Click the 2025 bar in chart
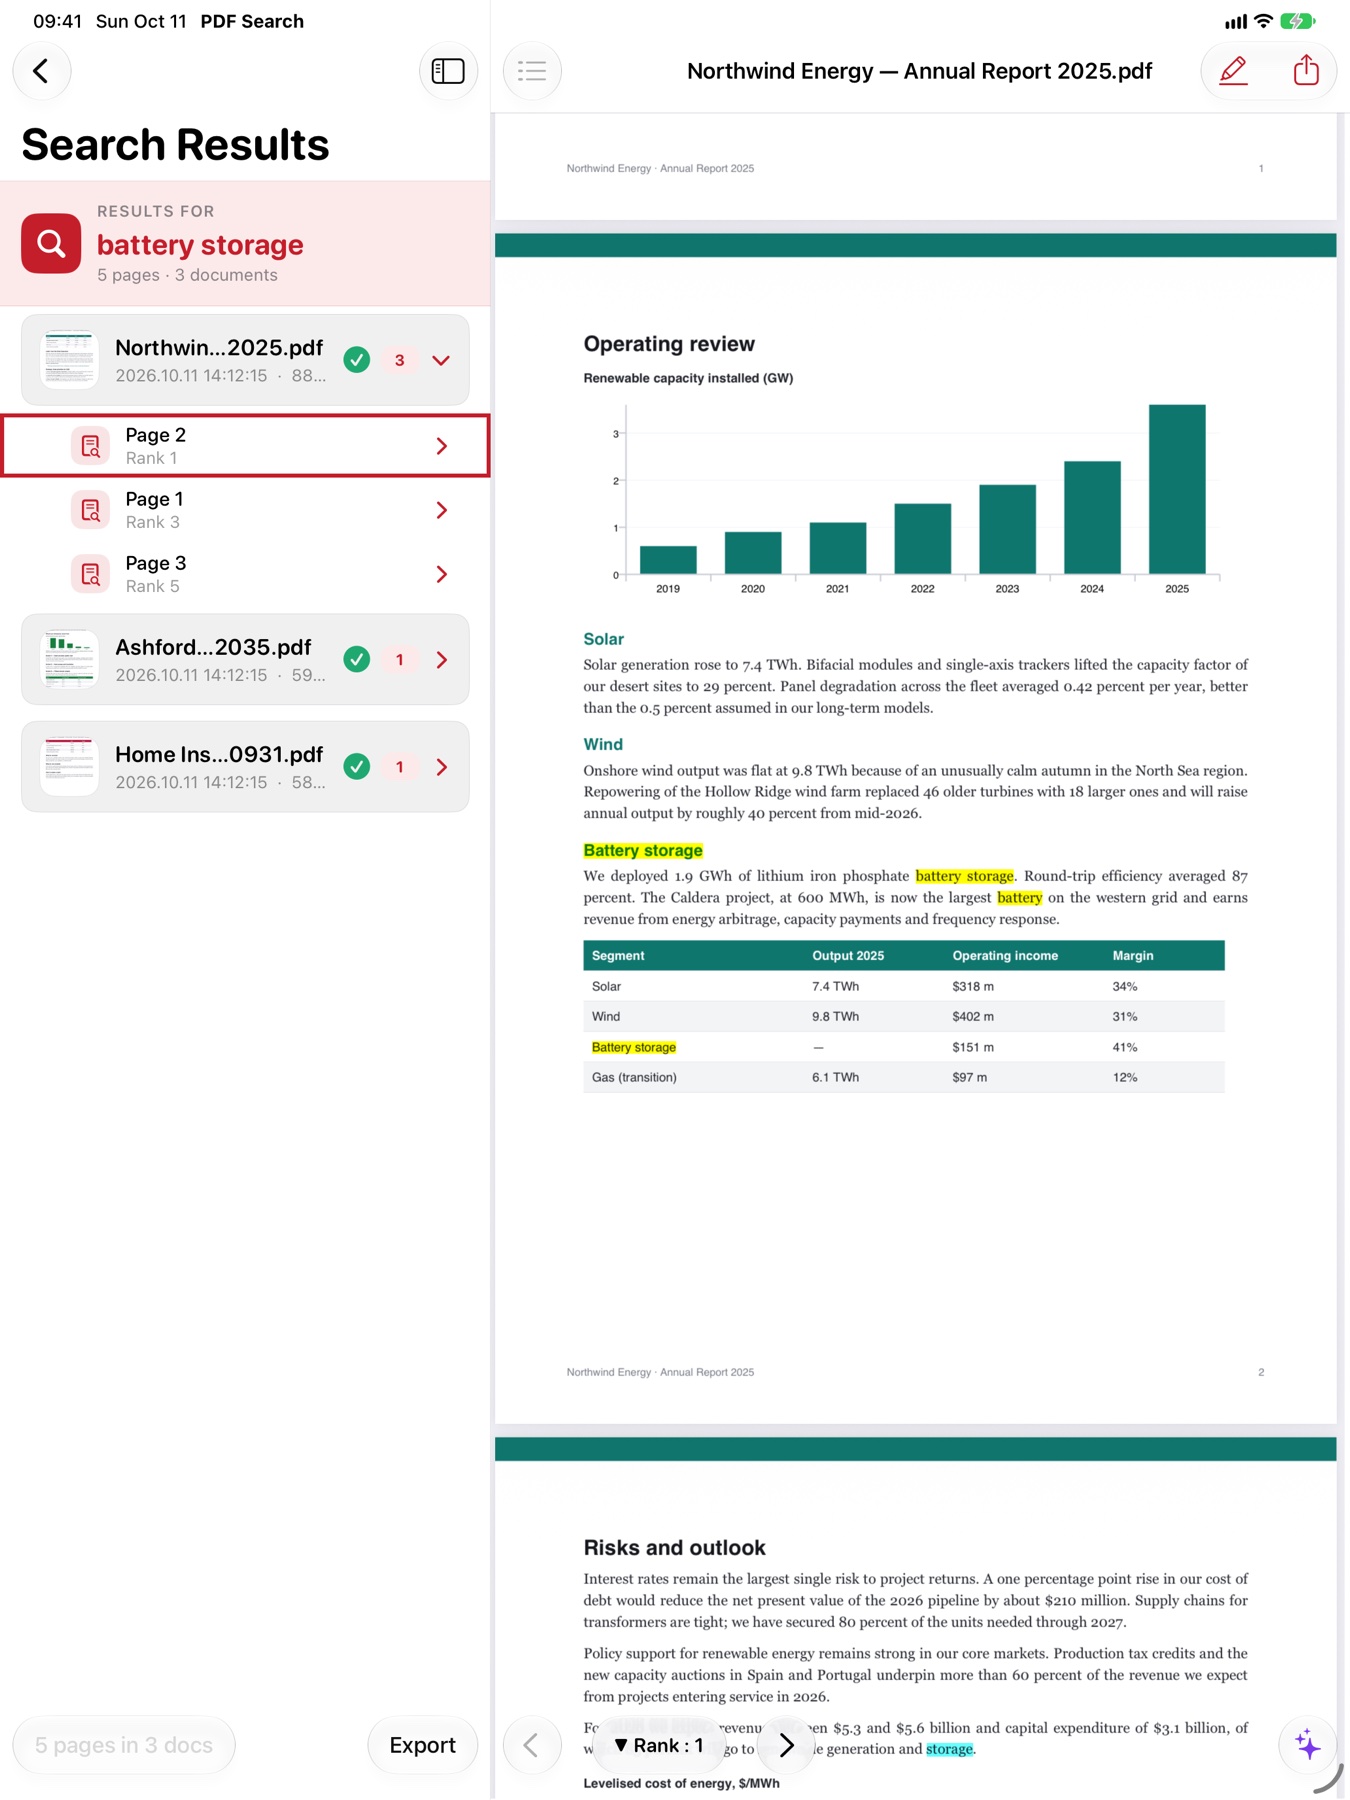The image size is (1350, 1800). (1177, 489)
